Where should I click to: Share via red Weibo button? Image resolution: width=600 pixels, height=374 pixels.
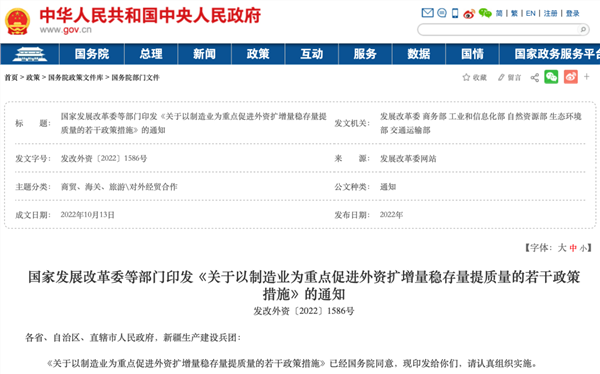(x=571, y=77)
